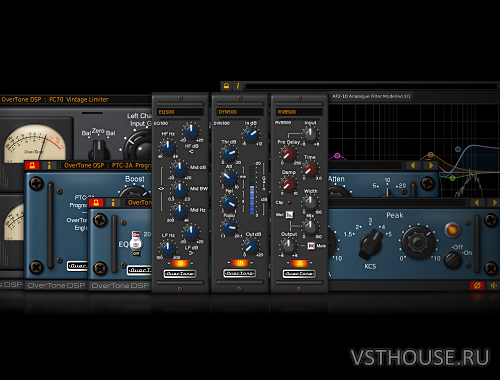Click the green EQ band node on the graph
Image resolution: width=500 pixels, height=380 pixels.
click(452, 178)
